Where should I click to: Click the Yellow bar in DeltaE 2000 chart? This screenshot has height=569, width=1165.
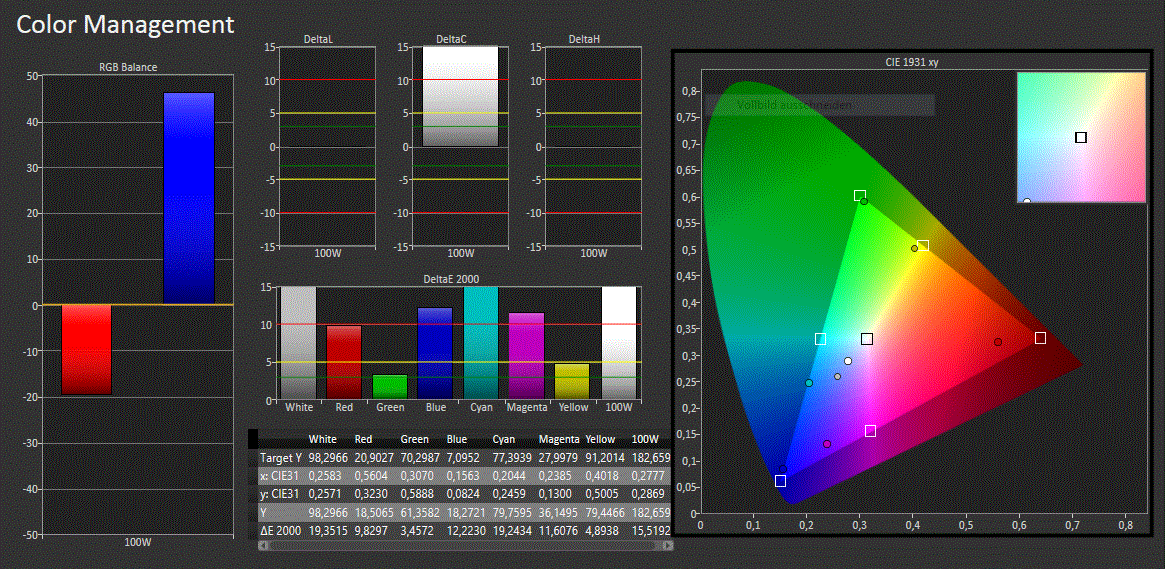tap(573, 381)
